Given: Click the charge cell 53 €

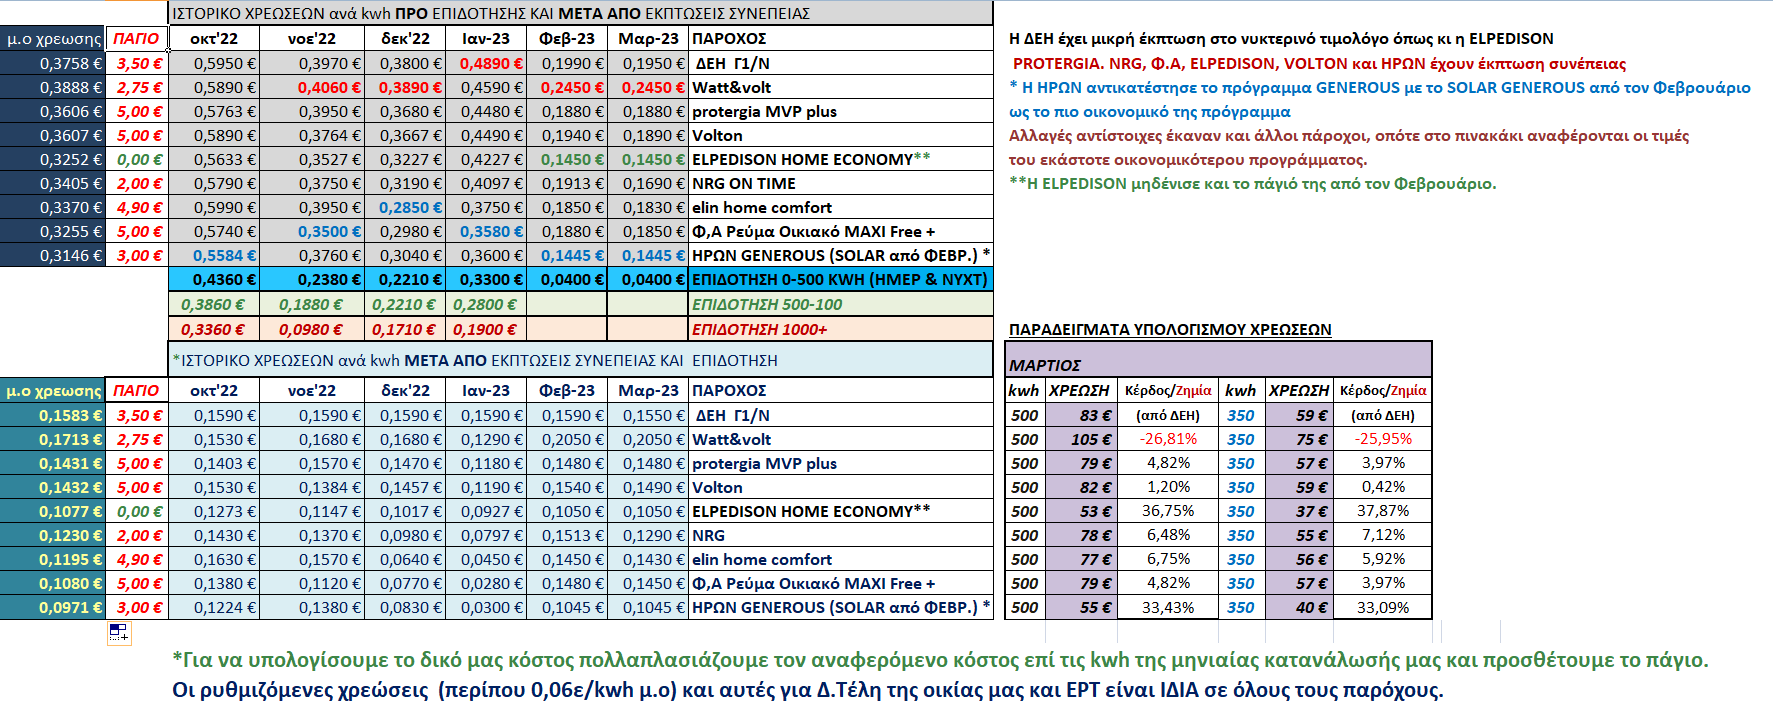Looking at the screenshot, I should [1081, 511].
